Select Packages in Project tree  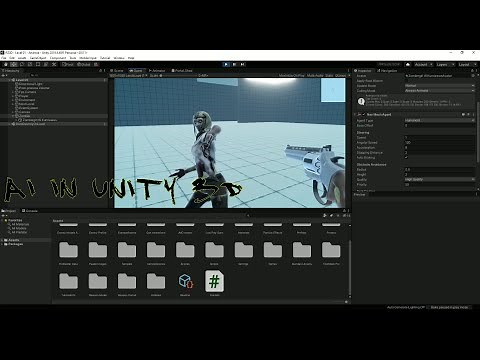tap(15, 244)
